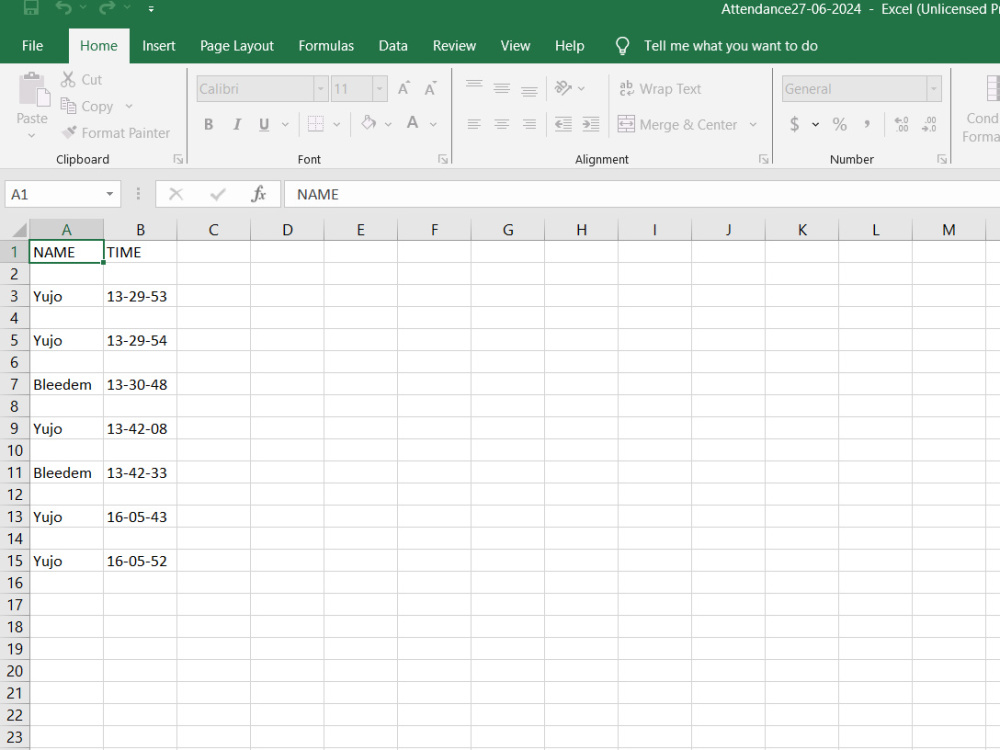Switch to the Insert tab
1000x750 pixels.
159,46
